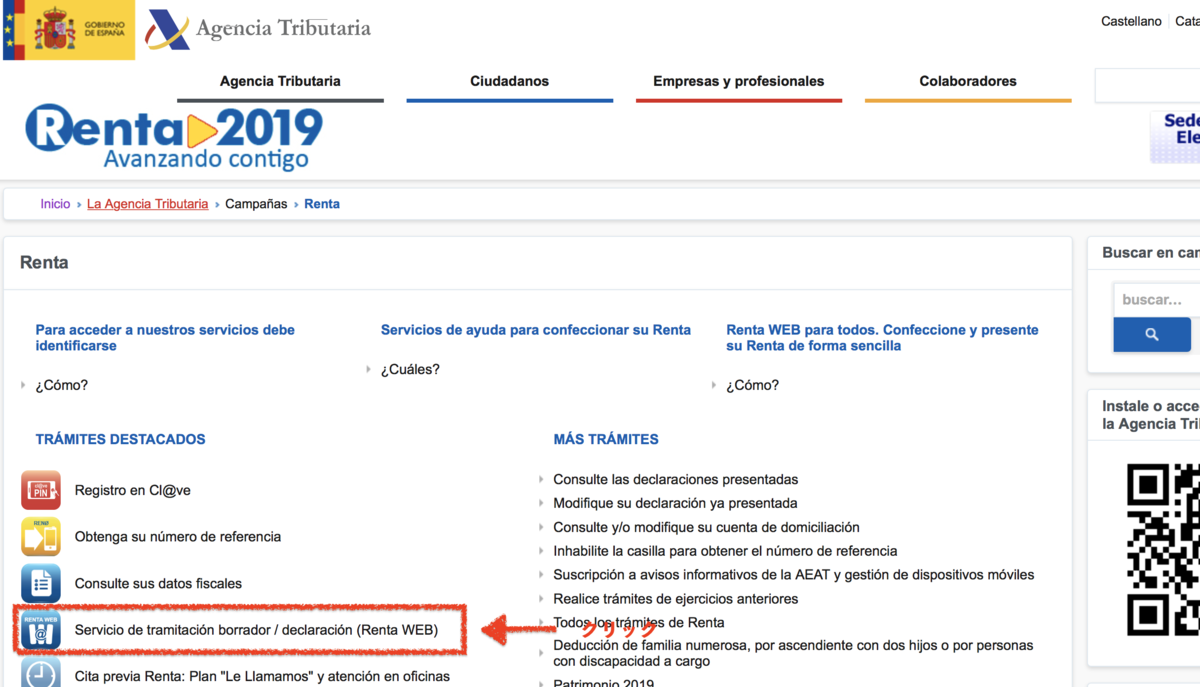Open 'Inhabilite la casilla' número de referencia link
This screenshot has width=1200, height=687.
pos(726,551)
